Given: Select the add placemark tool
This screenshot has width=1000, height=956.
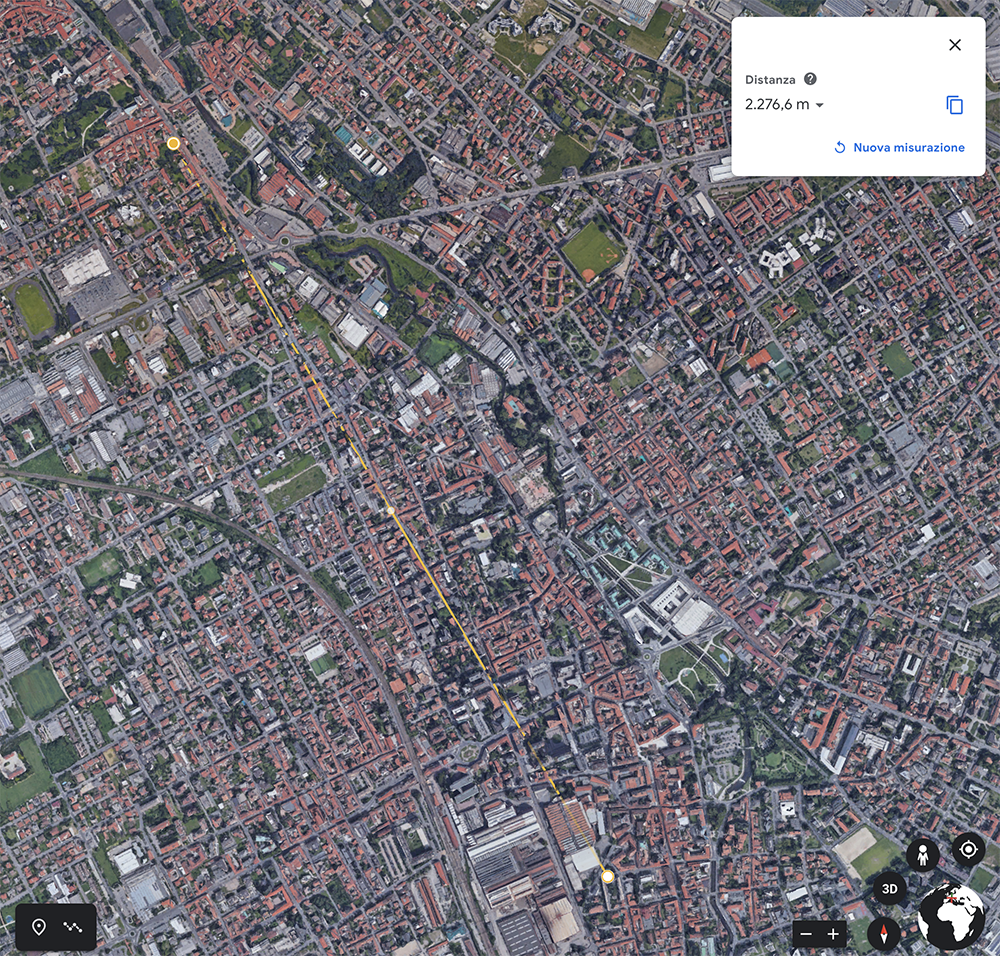Looking at the screenshot, I should [39, 927].
